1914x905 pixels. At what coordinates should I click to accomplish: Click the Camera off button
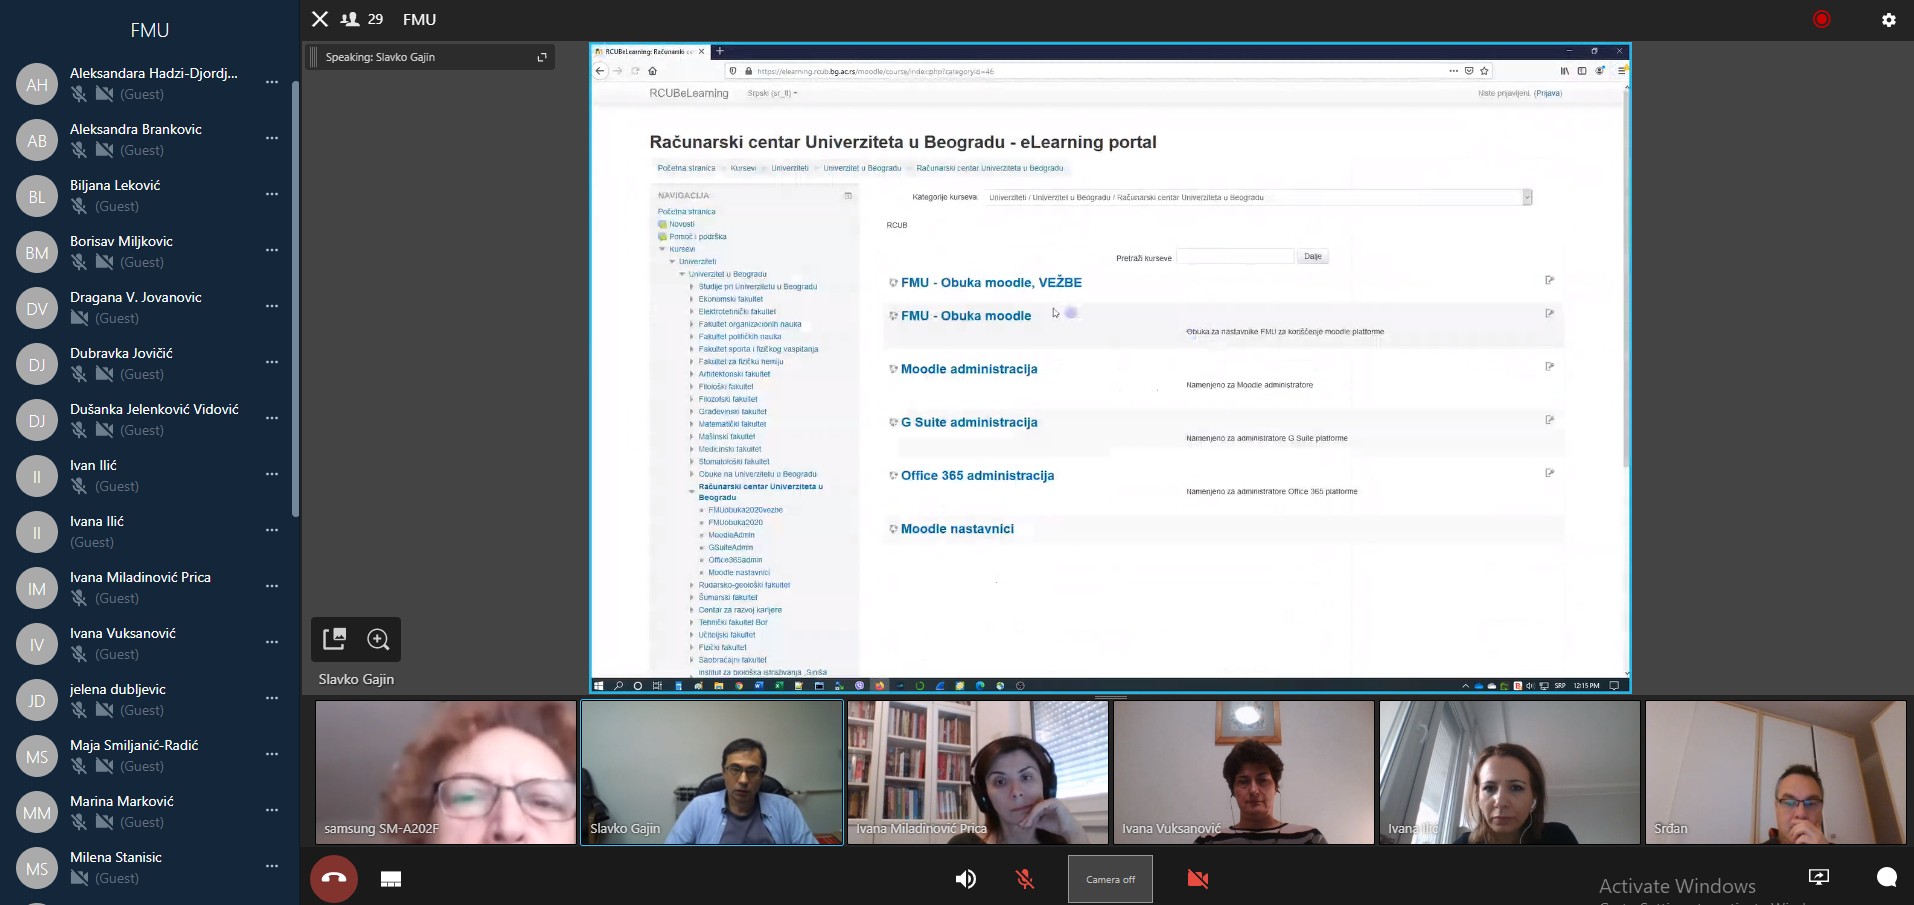1110,879
